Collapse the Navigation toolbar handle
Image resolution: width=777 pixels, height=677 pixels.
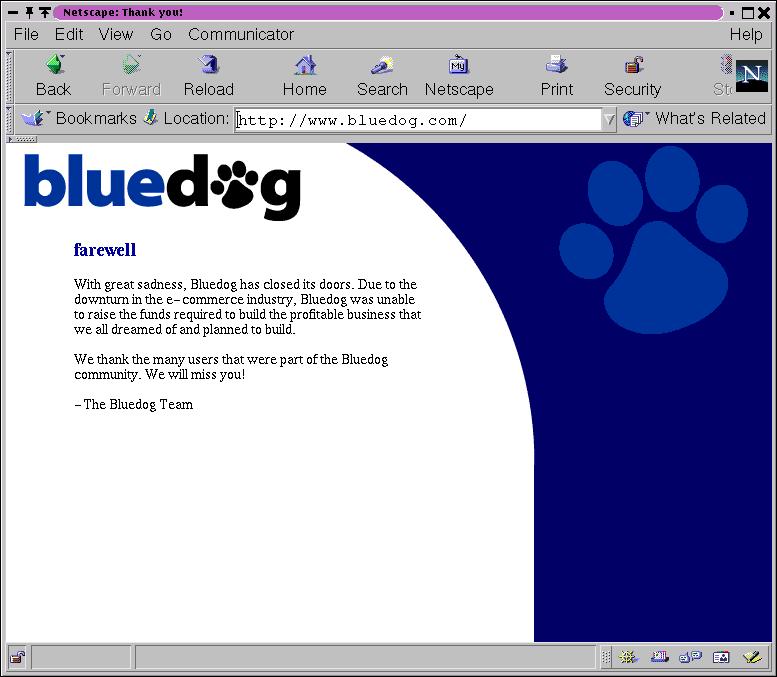tap(9, 76)
